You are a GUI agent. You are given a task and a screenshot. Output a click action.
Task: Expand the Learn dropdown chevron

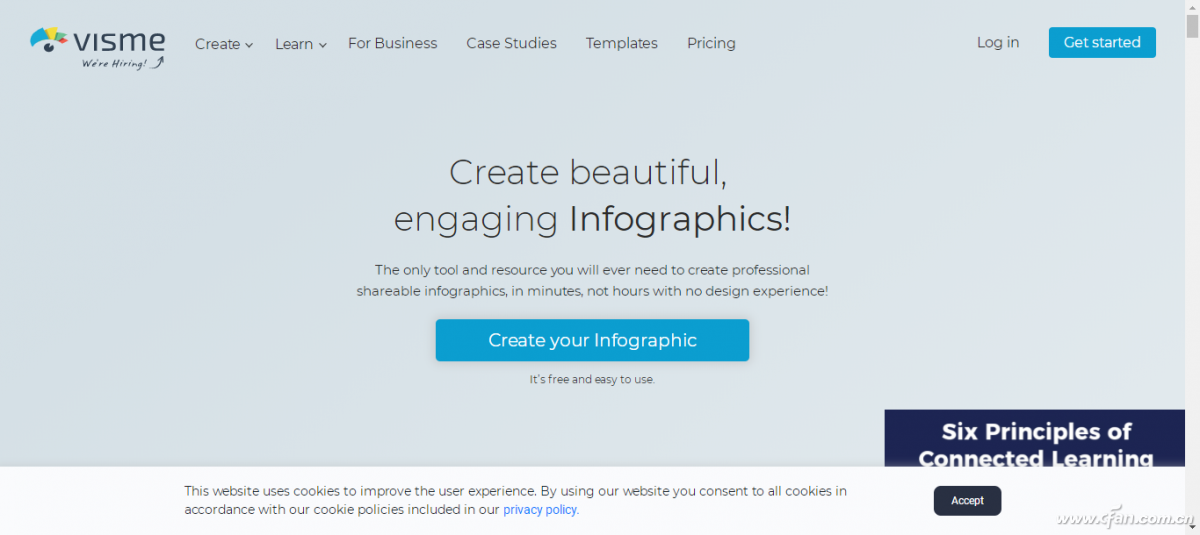[322, 45]
